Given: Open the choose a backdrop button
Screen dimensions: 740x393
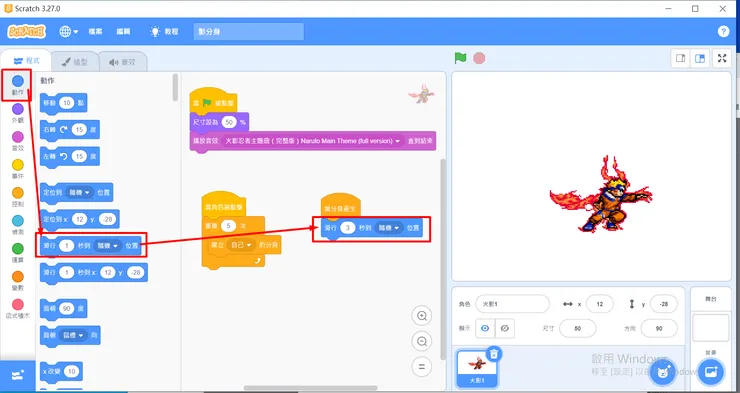Looking at the screenshot, I should tap(710, 372).
